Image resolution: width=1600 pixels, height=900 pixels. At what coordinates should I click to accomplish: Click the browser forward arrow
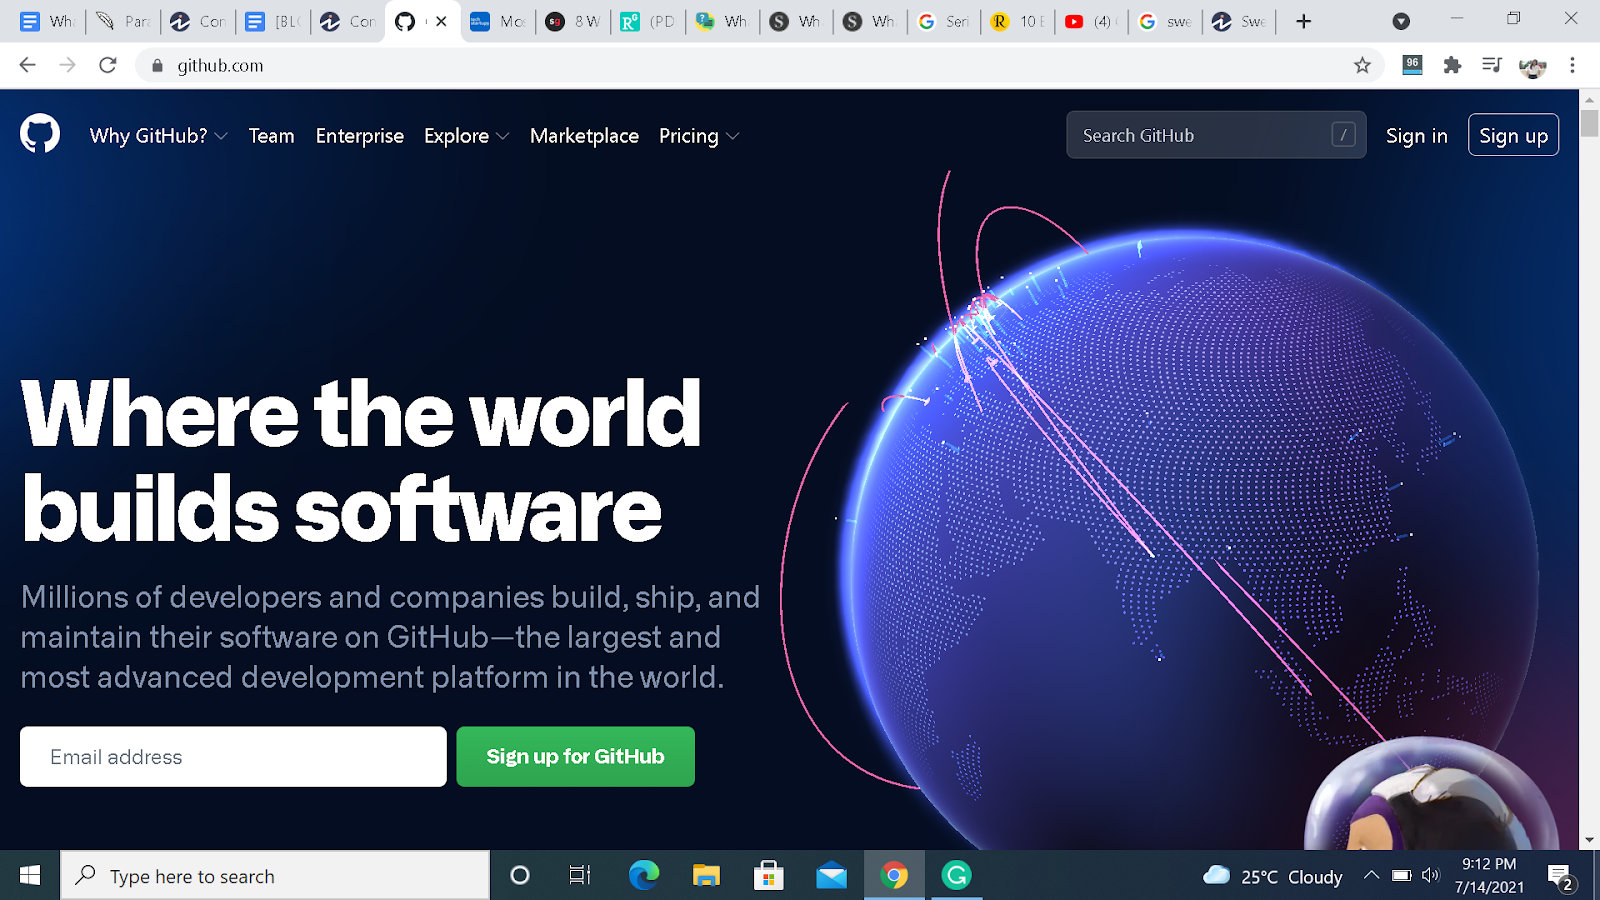click(67, 65)
